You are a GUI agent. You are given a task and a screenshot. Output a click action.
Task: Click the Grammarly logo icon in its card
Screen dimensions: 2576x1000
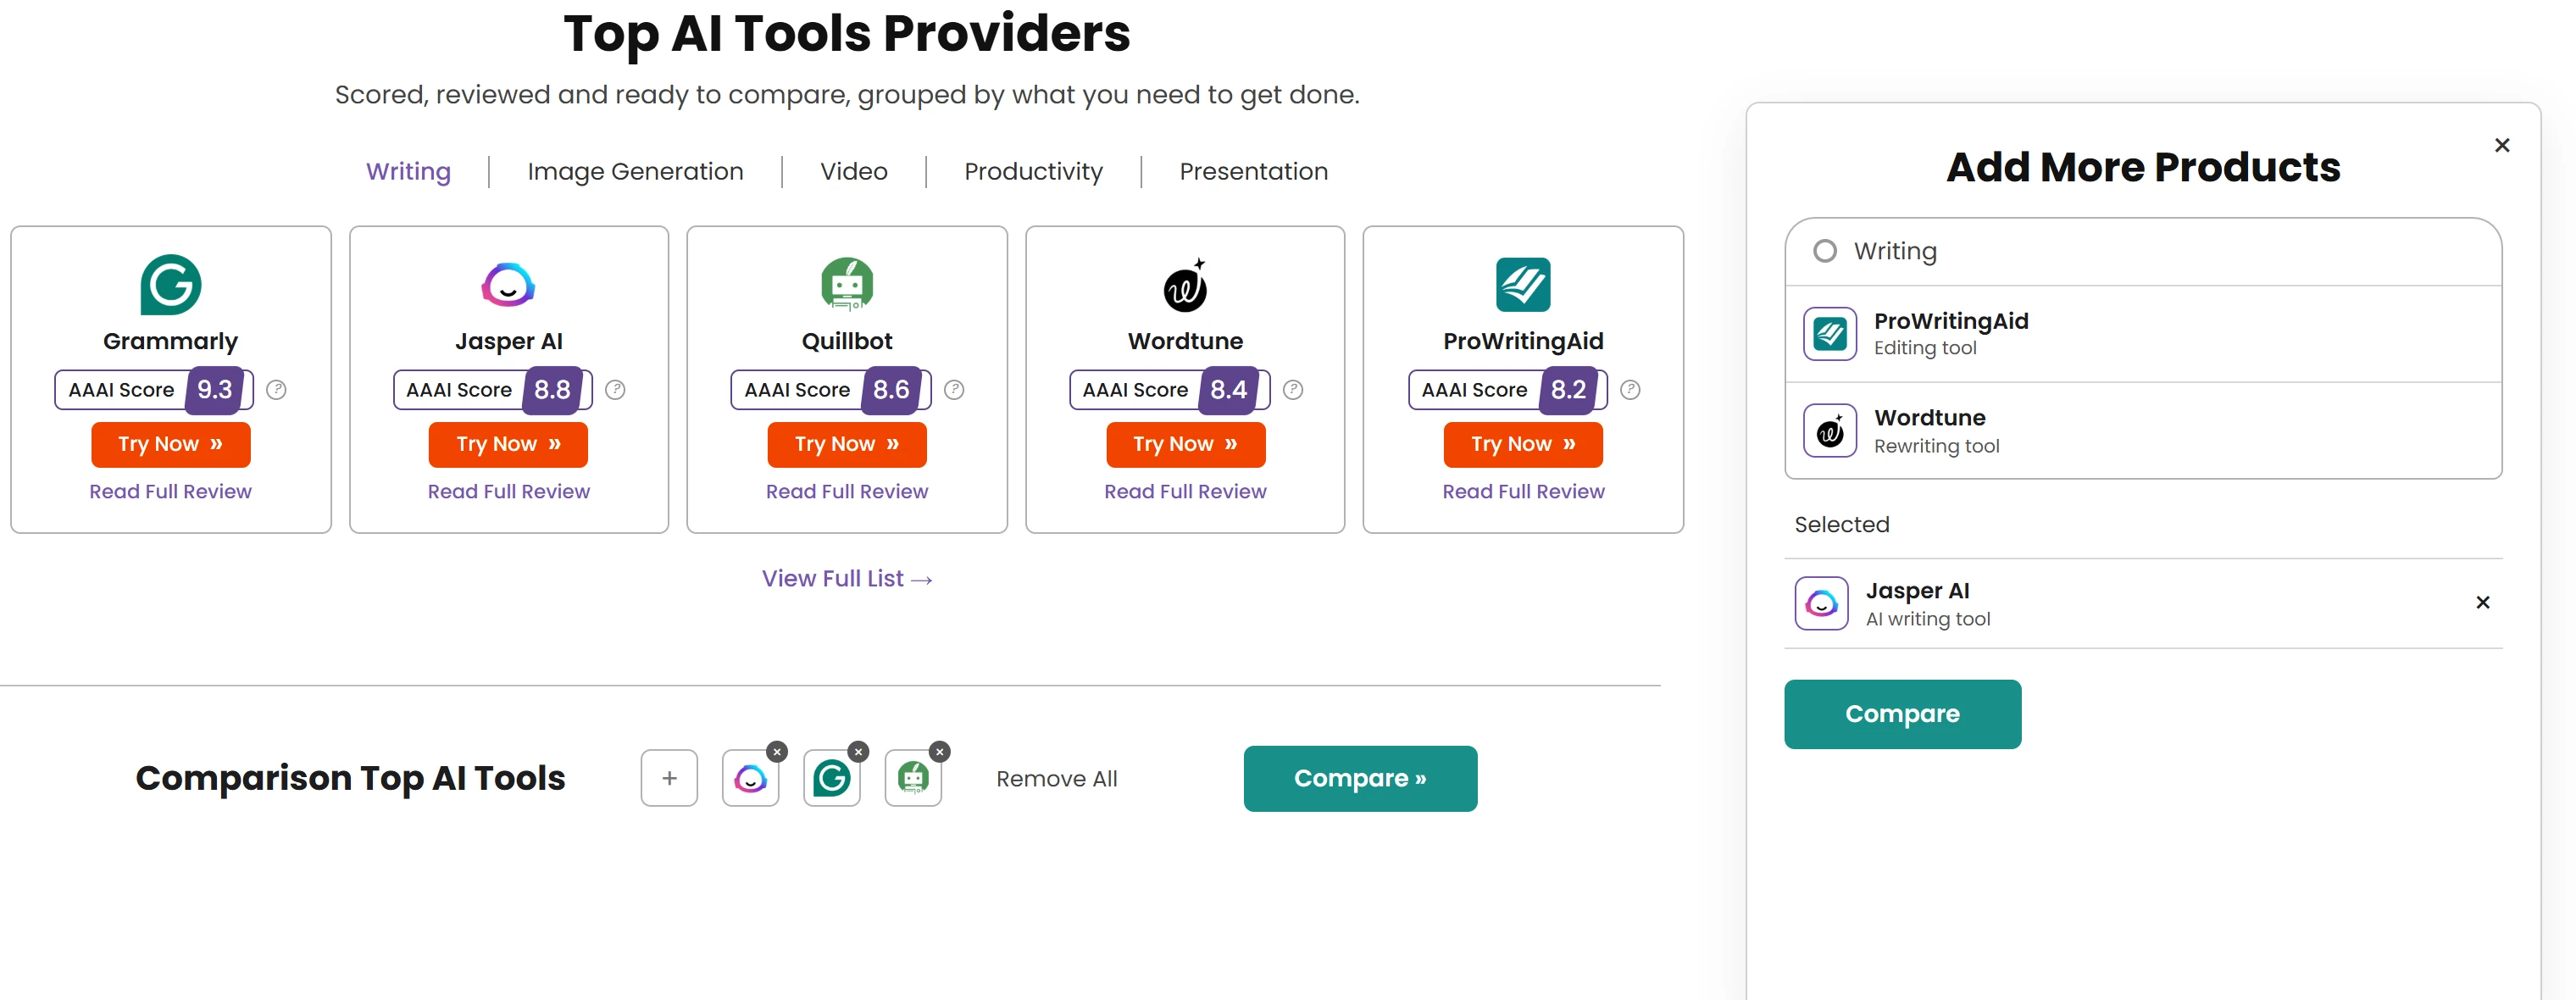(x=170, y=285)
